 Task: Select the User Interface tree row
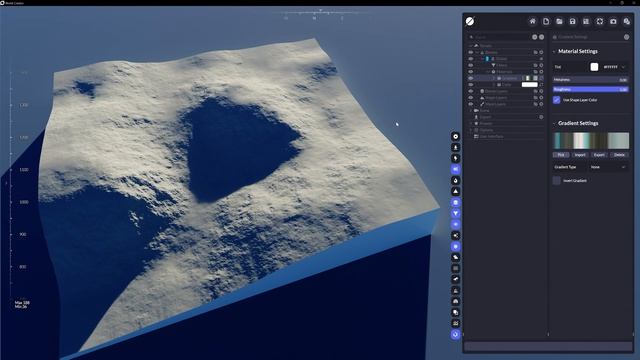click(x=506, y=136)
